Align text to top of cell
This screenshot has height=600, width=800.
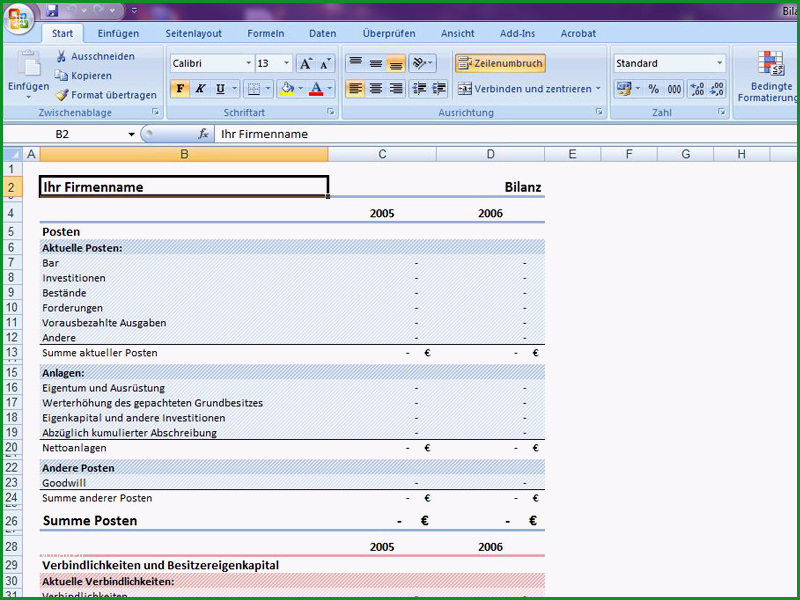click(356, 63)
